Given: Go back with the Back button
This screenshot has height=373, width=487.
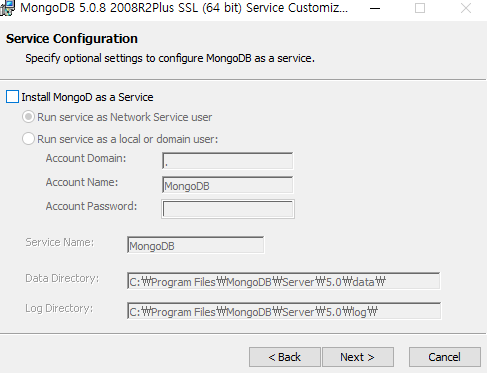Looking at the screenshot, I should point(285,357).
